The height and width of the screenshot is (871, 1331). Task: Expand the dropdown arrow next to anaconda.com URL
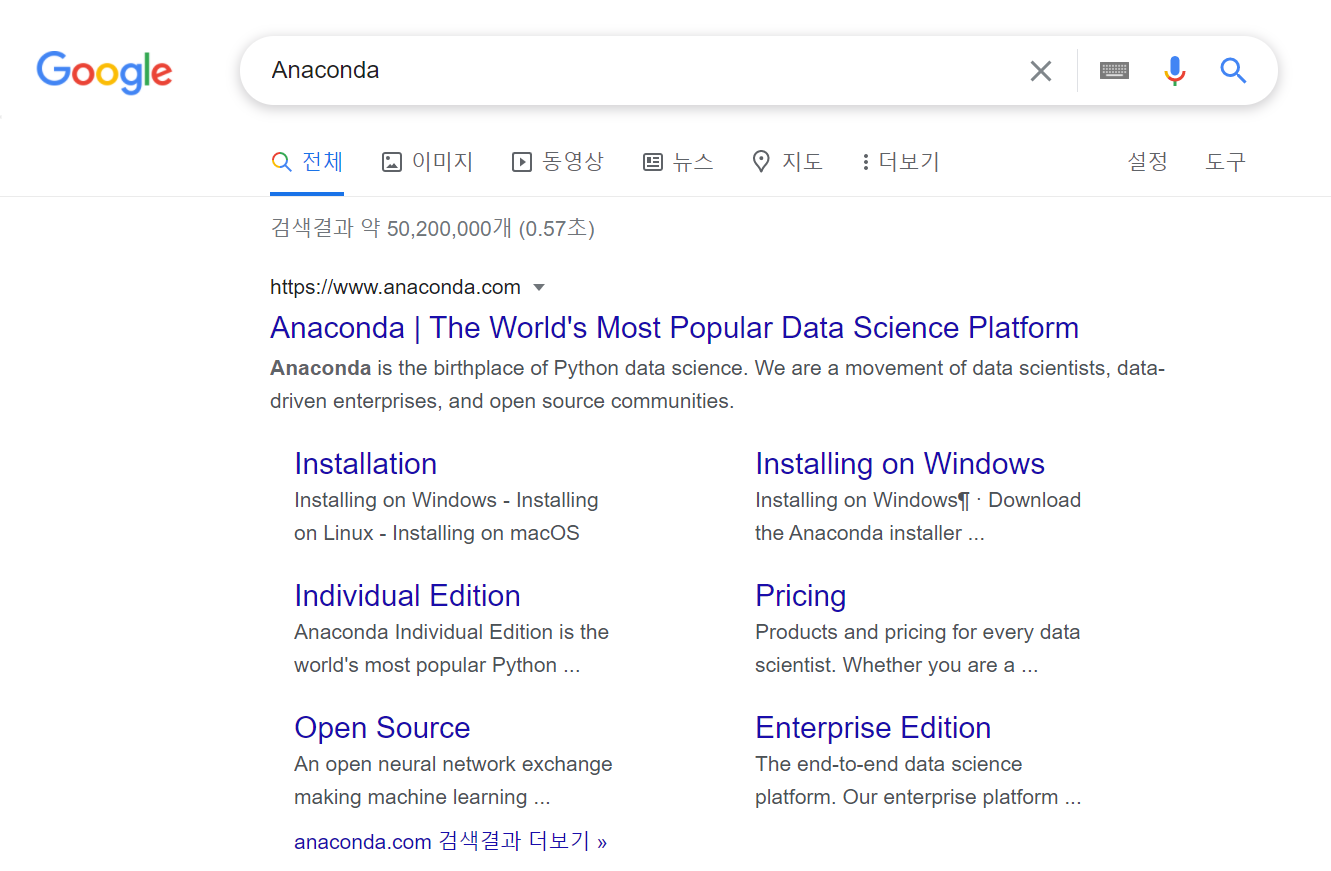[x=539, y=288]
